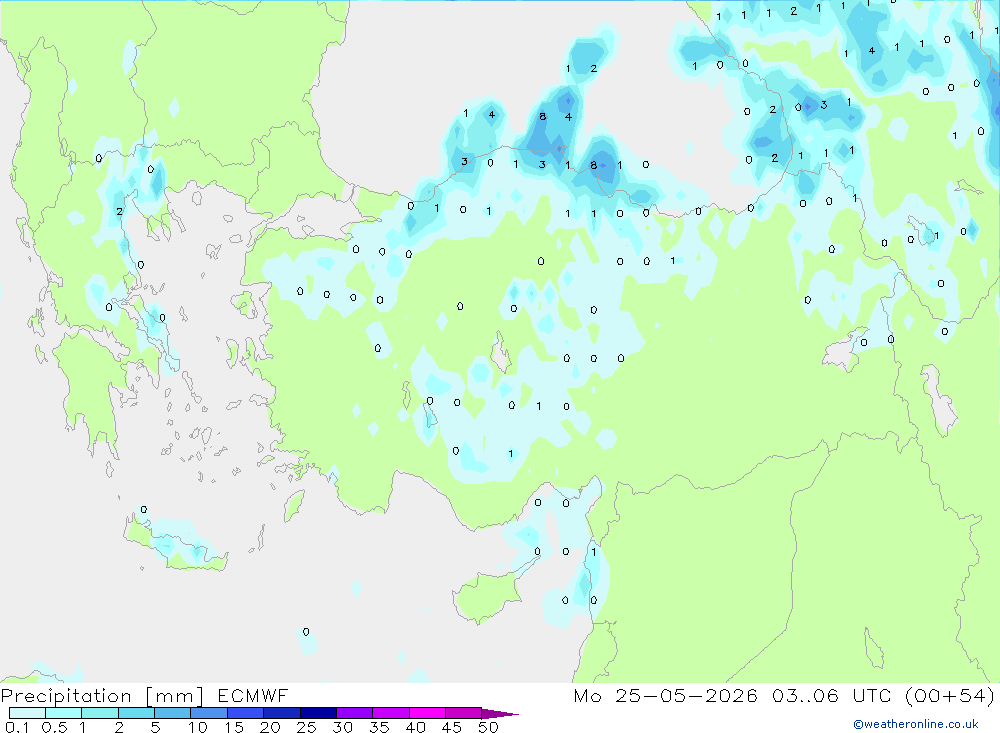Screen dimensions: 1000x733
Task: Click the 0.1–0.5 mm palest cyan legend swatch
Action: pos(27,713)
